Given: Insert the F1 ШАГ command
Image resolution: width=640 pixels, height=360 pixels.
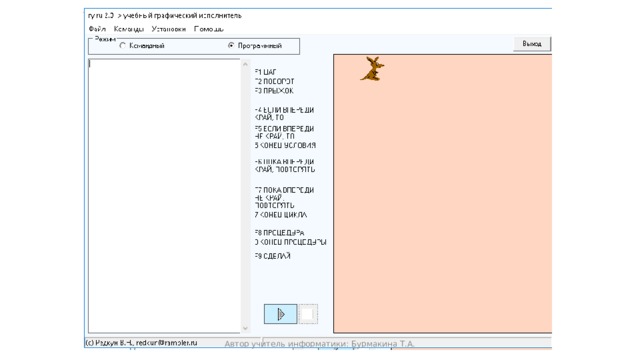Looking at the screenshot, I should click(x=266, y=72).
